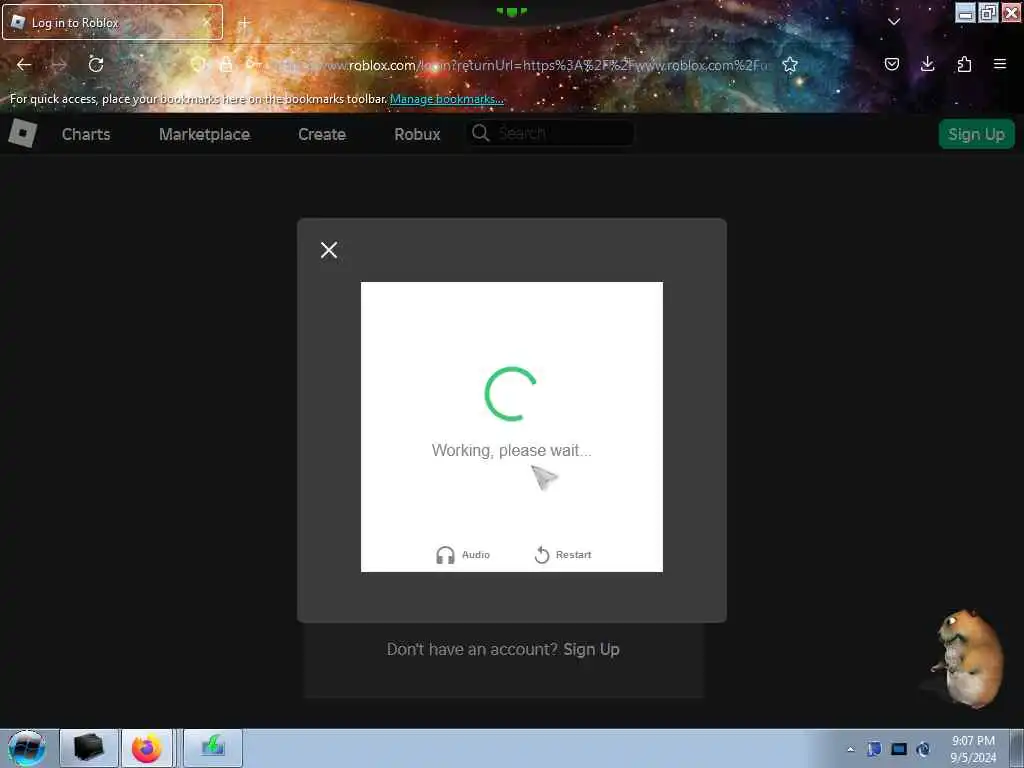The height and width of the screenshot is (768, 1024).
Task: Open a new browser tab
Action: pos(244,23)
